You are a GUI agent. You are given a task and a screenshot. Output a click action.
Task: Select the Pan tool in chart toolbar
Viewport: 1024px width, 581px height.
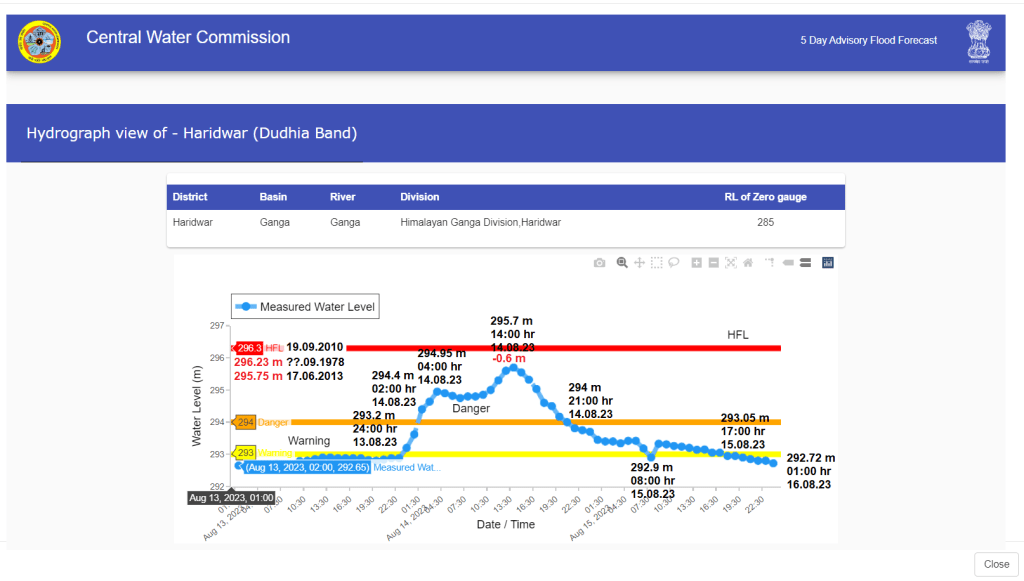point(639,263)
